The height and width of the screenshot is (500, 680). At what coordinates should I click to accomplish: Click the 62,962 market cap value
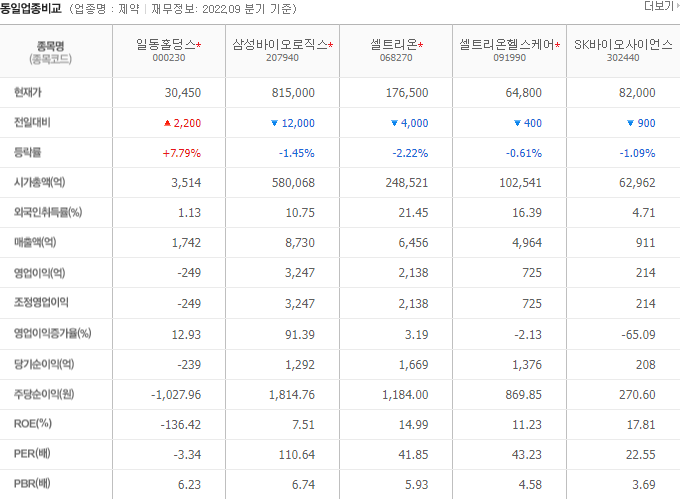click(x=637, y=183)
